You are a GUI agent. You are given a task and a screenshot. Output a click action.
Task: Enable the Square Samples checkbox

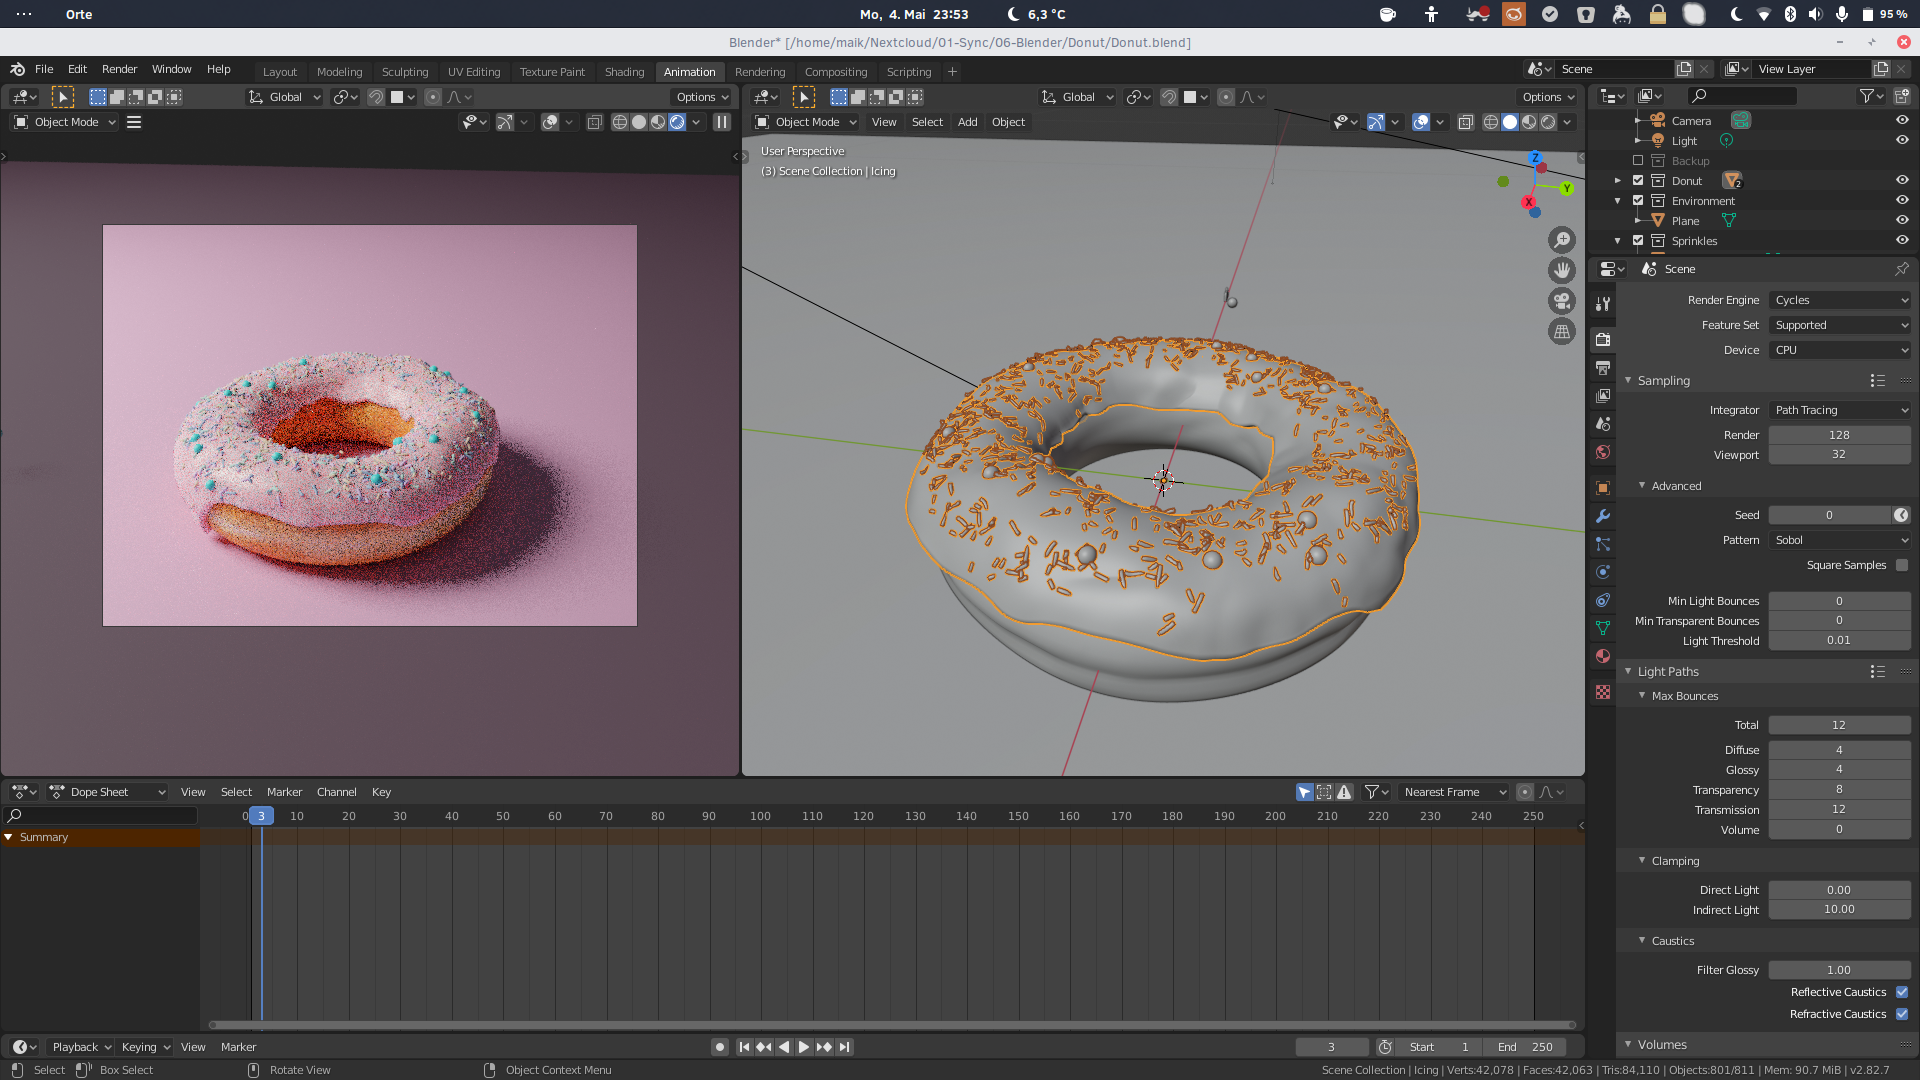pyautogui.click(x=1901, y=565)
